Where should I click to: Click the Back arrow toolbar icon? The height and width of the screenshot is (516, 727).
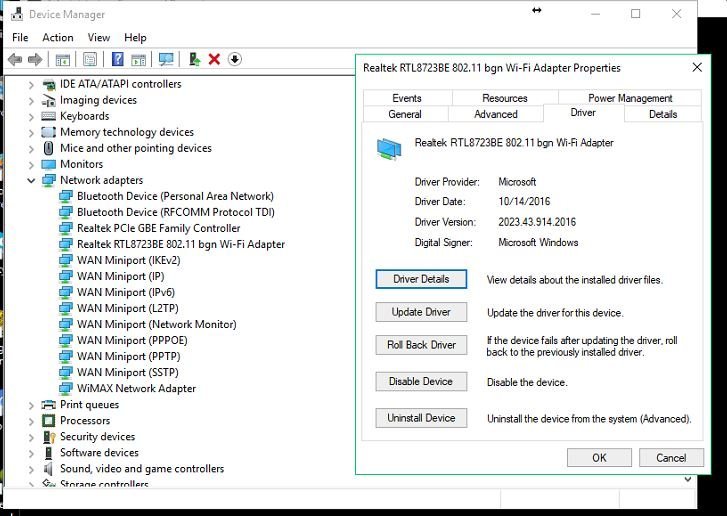pos(15,59)
